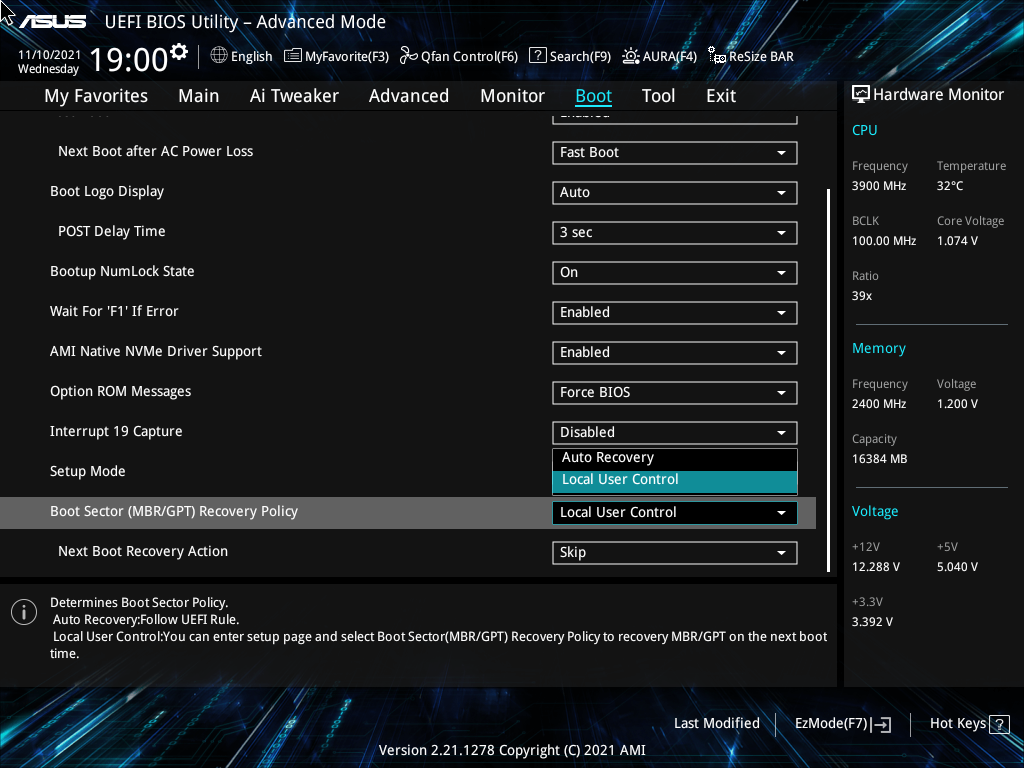Click Version 2.21.1278 copyright text
1024x768 pixels.
pos(512,750)
